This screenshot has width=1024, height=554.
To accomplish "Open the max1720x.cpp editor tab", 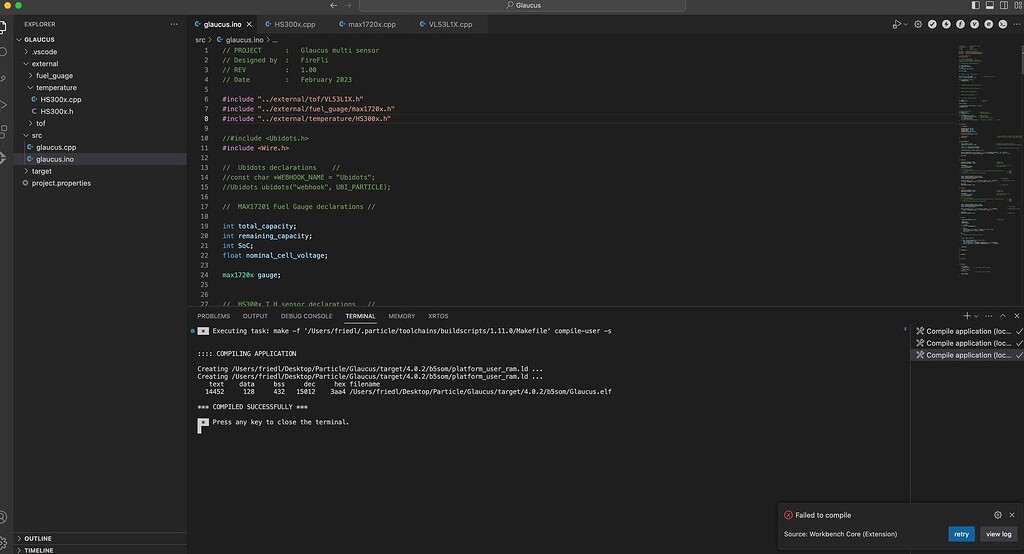I will click(x=372, y=24).
